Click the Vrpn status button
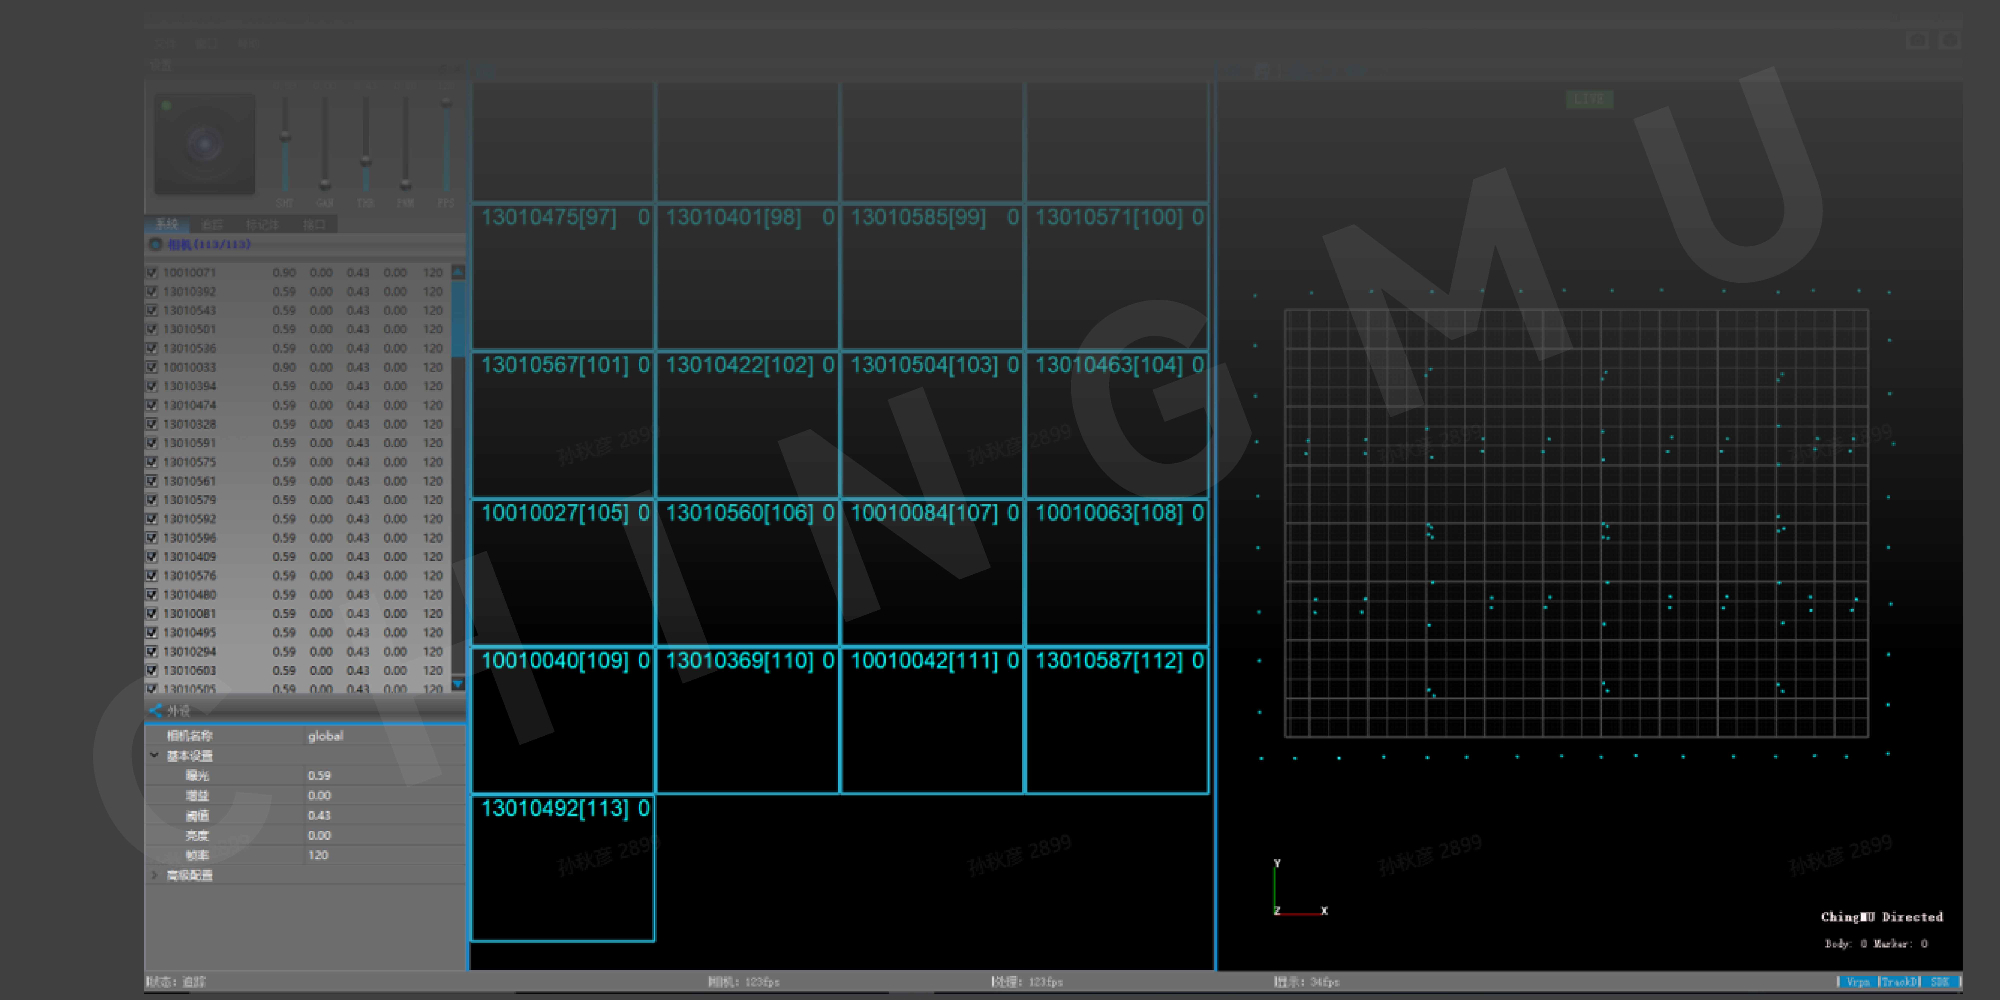This screenshot has width=2000, height=1000. tap(1857, 982)
